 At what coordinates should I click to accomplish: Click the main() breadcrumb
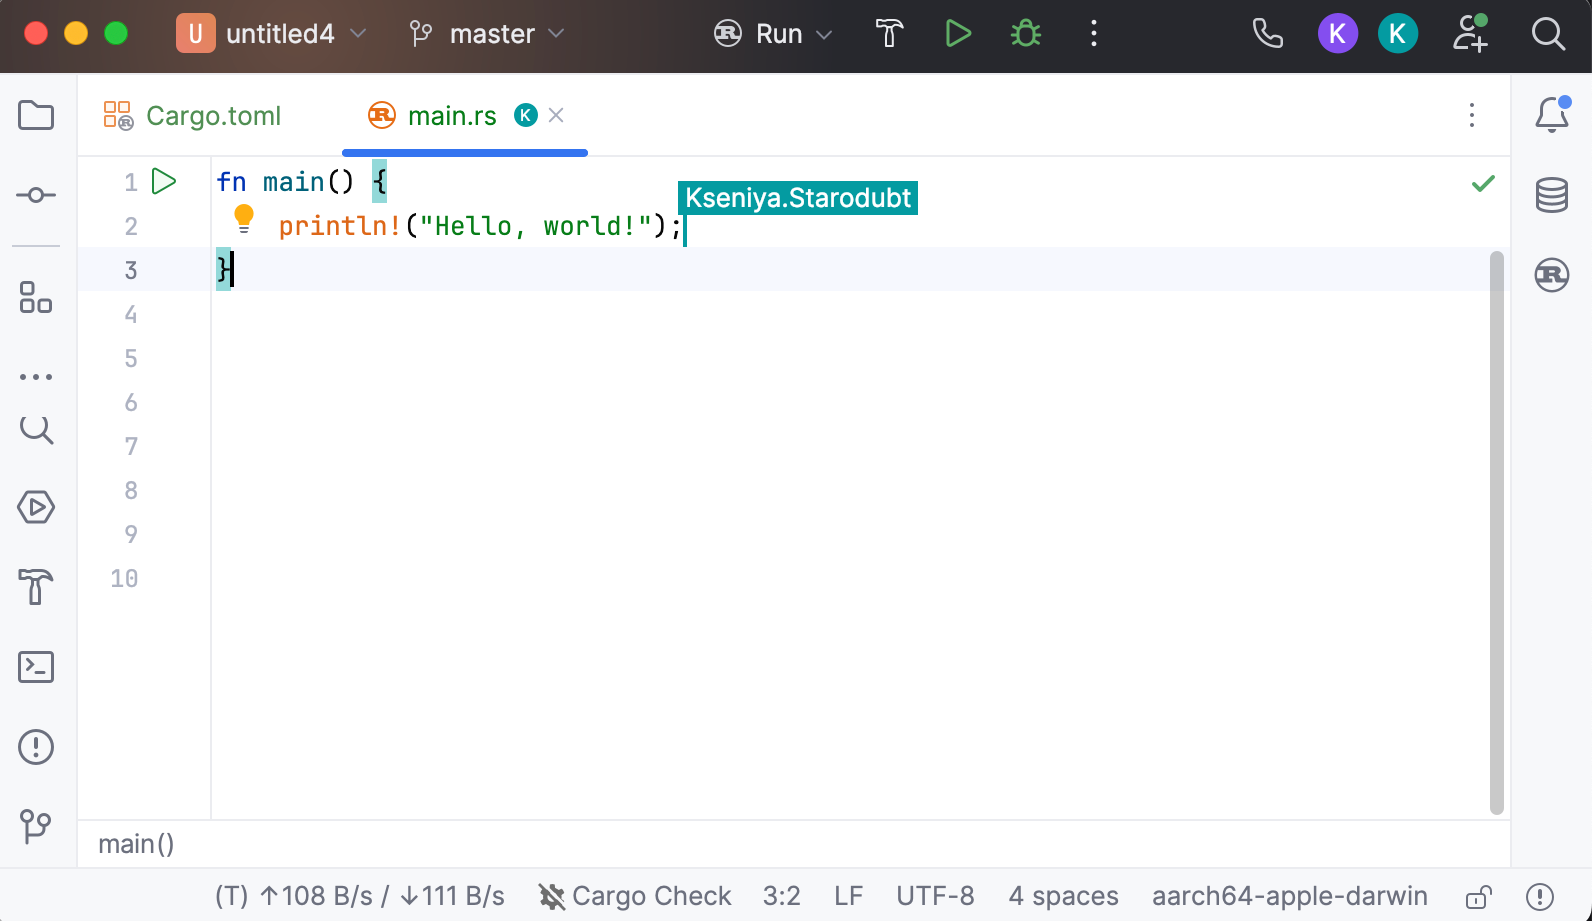tap(136, 844)
